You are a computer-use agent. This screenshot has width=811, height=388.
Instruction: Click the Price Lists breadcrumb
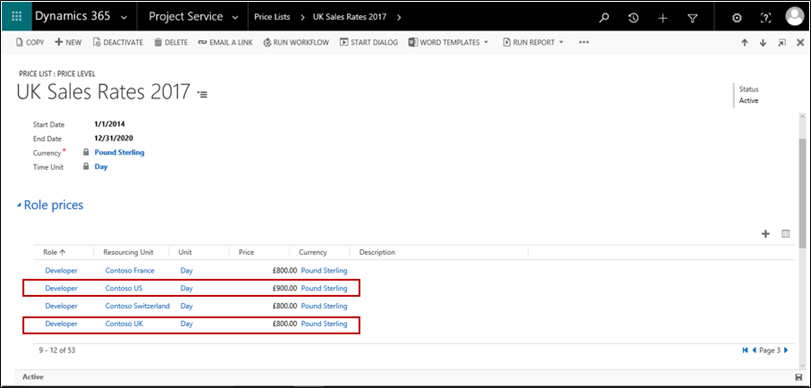[272, 17]
